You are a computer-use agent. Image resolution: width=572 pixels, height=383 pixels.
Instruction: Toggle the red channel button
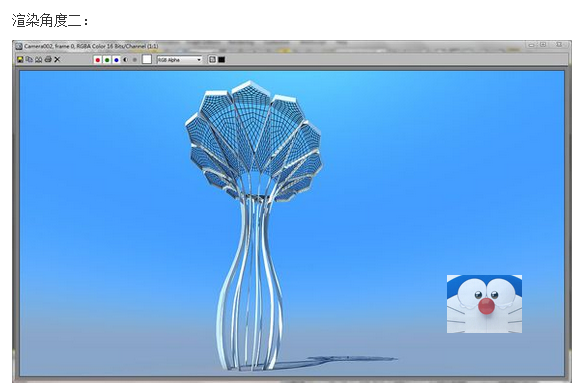coord(97,60)
